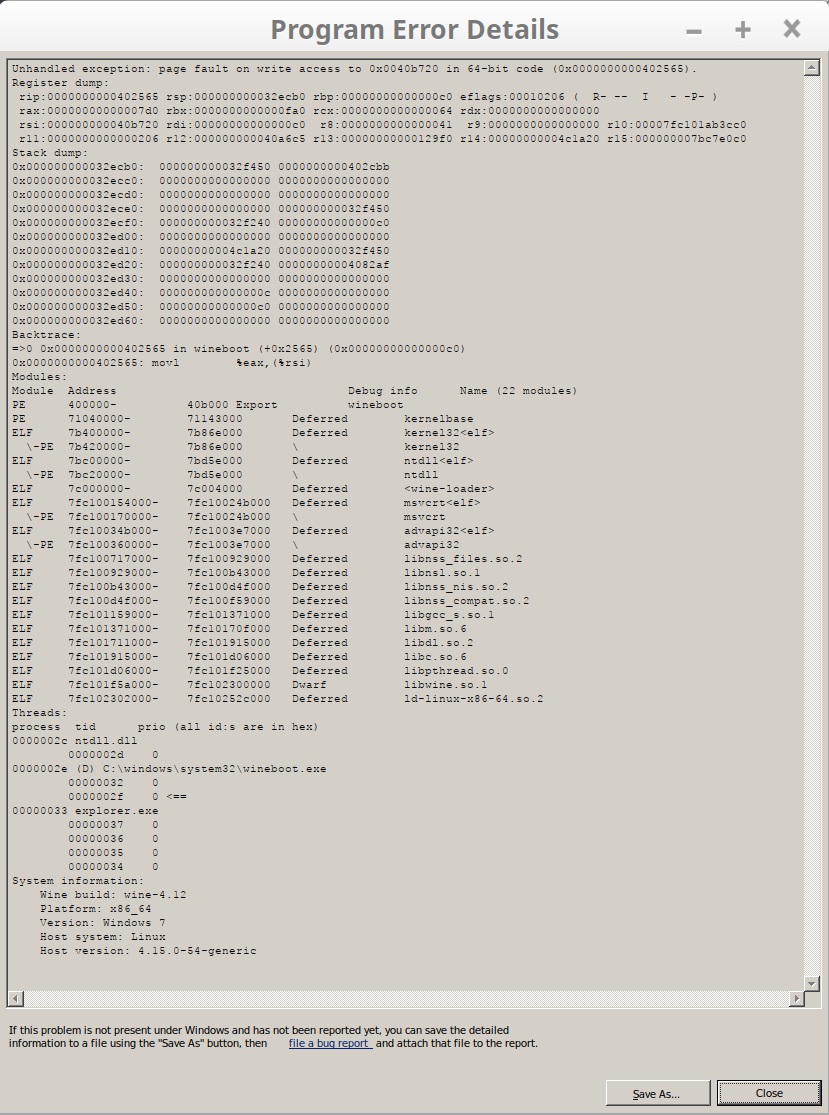Click the 'libgcc_s.so.1' module name
Screen dimensions: 829x1115
point(449,614)
